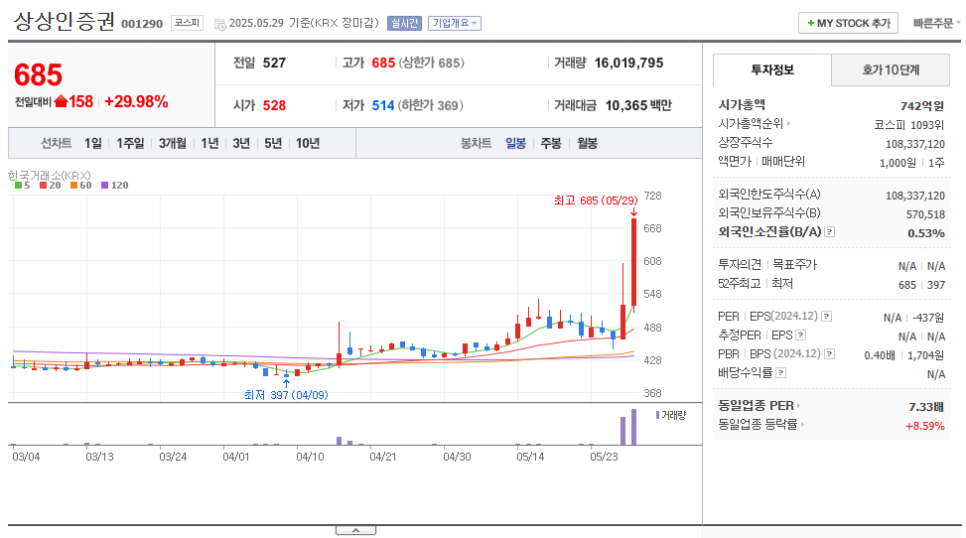This screenshot has width=966, height=538.
Task: Expand the 빠른주문 dropdown
Action: 936,23
